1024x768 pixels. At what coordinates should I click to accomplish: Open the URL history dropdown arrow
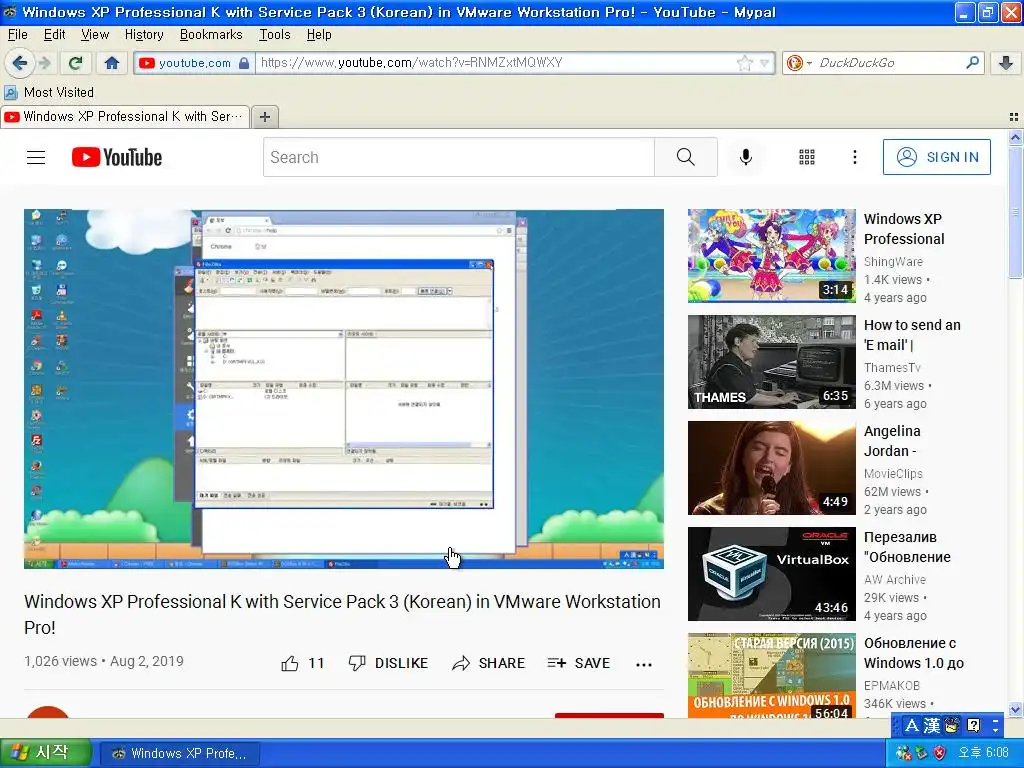tap(764, 63)
